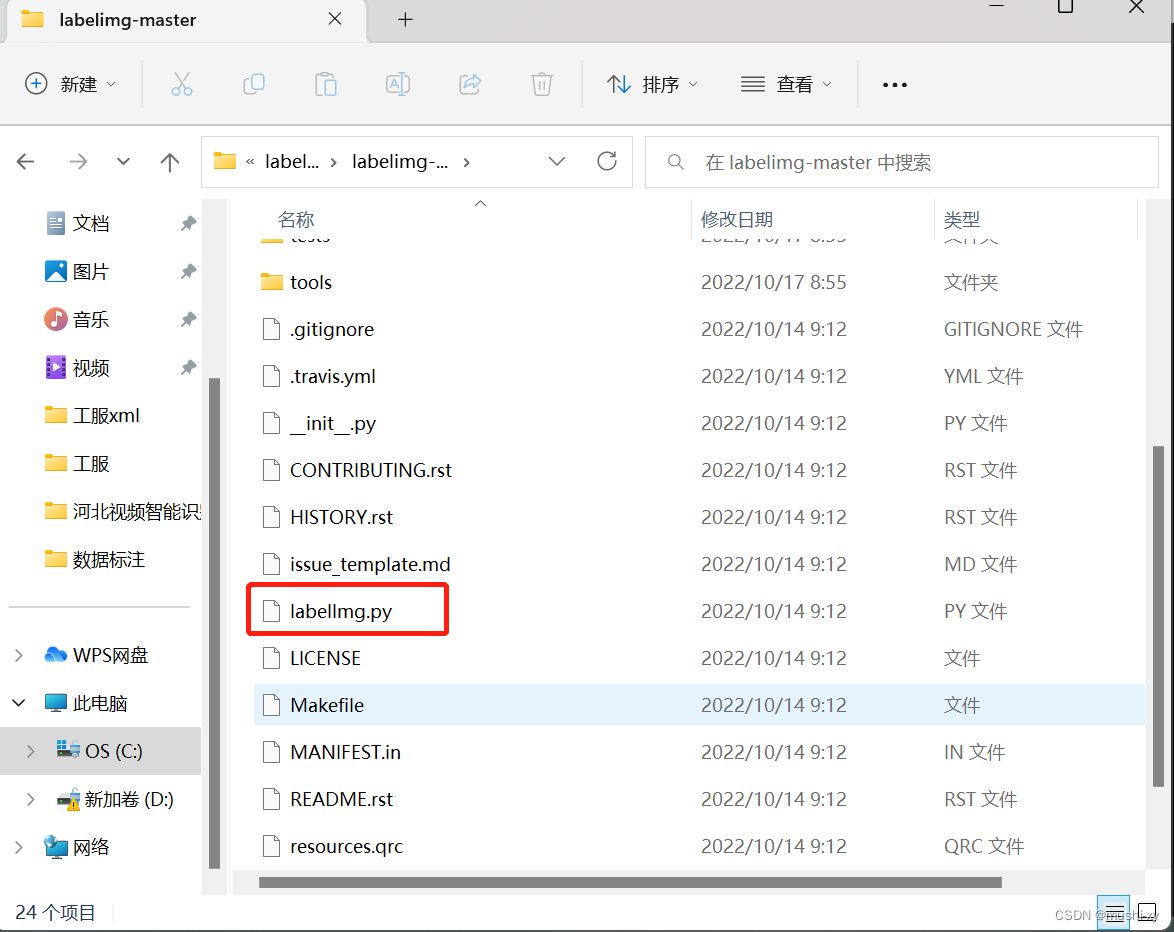Image resolution: width=1174 pixels, height=932 pixels.
Task: Click the label... breadcrumb segment
Action: pos(292,162)
